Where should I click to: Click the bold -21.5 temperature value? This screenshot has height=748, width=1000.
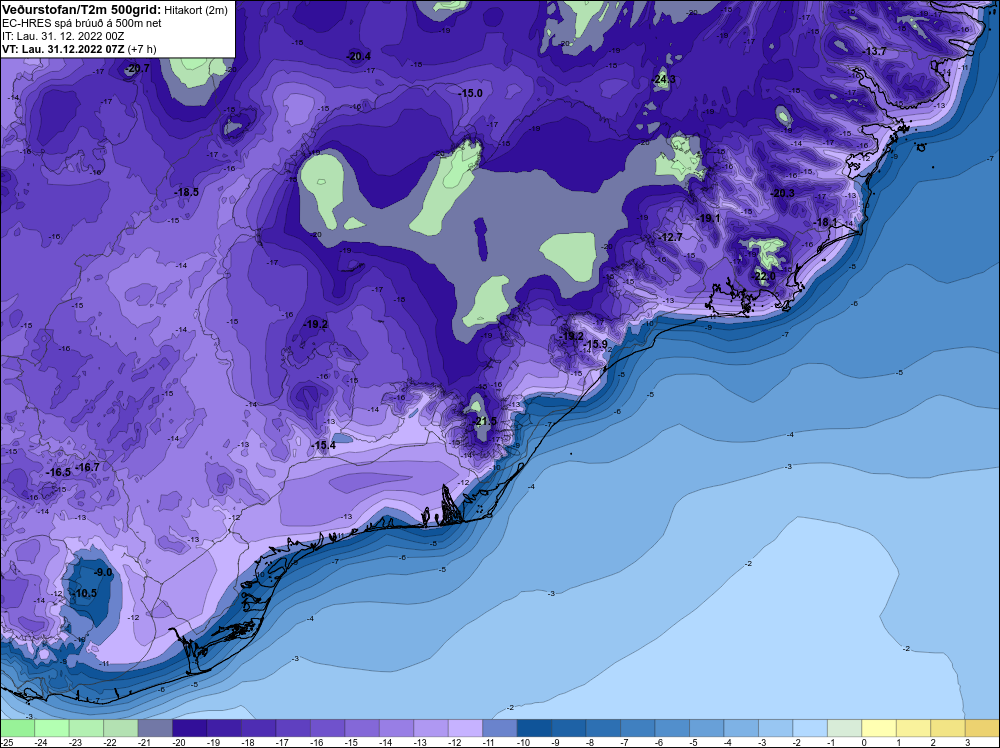click(484, 421)
